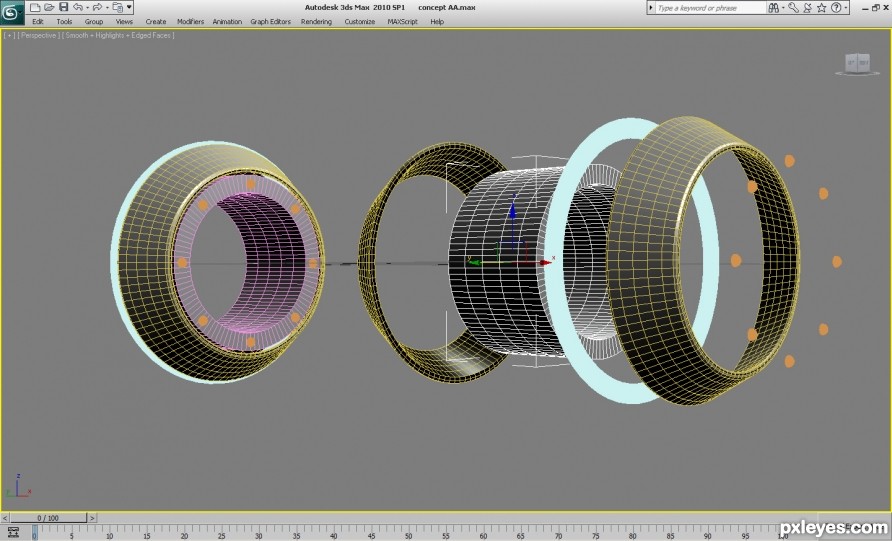The height and width of the screenshot is (541, 892).
Task: Expand the InfoCenter search box arrow
Action: (x=651, y=8)
